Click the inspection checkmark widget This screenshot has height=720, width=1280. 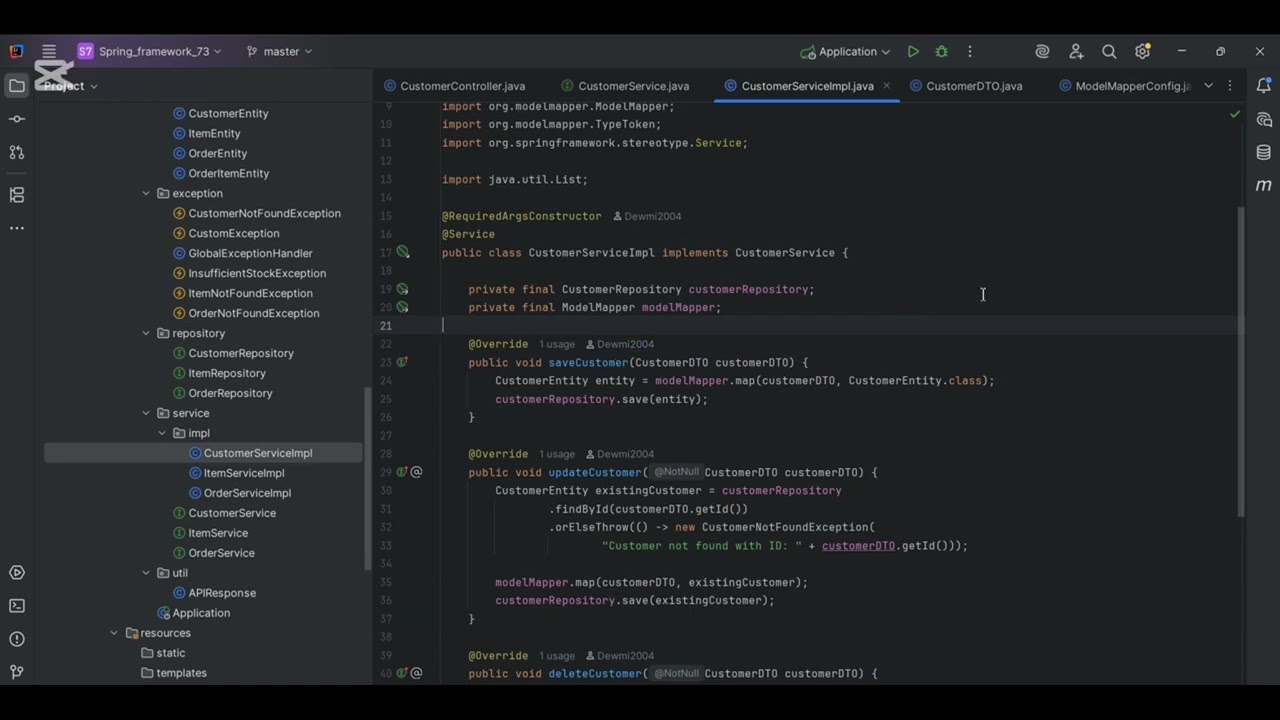pos(1235,115)
